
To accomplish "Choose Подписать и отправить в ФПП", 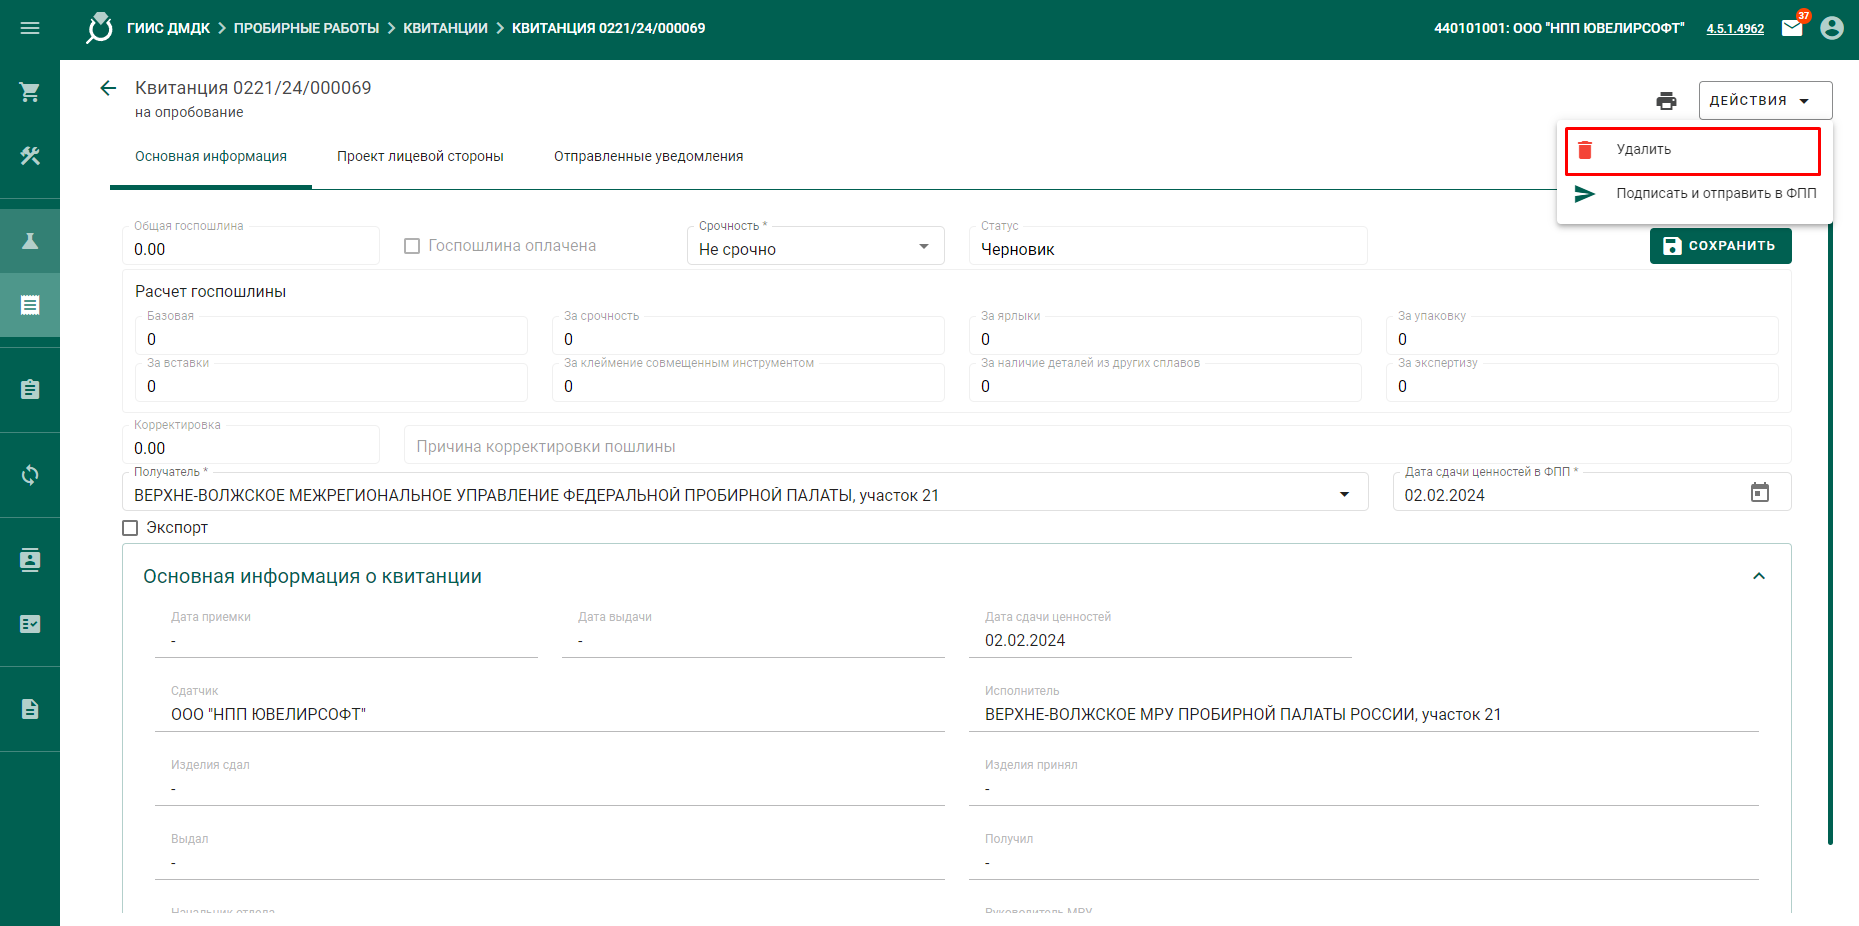I will coord(1694,194).
